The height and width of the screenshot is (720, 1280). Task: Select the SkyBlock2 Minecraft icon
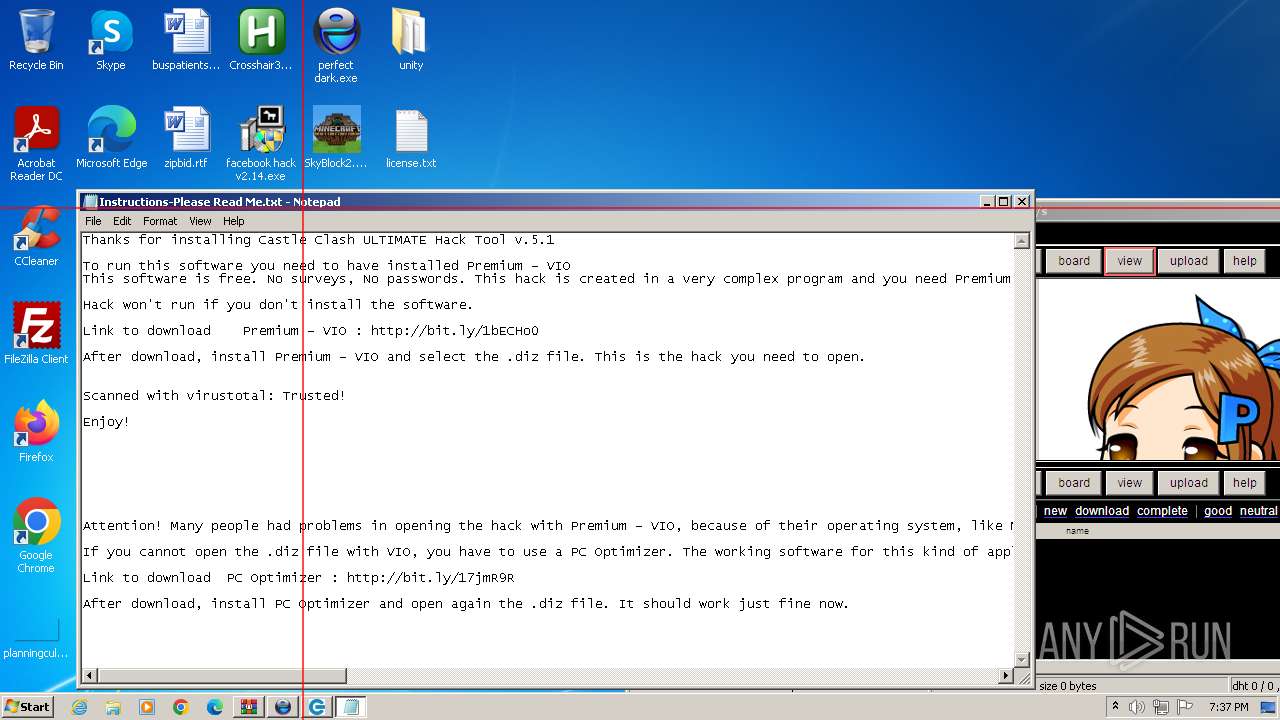(336, 138)
